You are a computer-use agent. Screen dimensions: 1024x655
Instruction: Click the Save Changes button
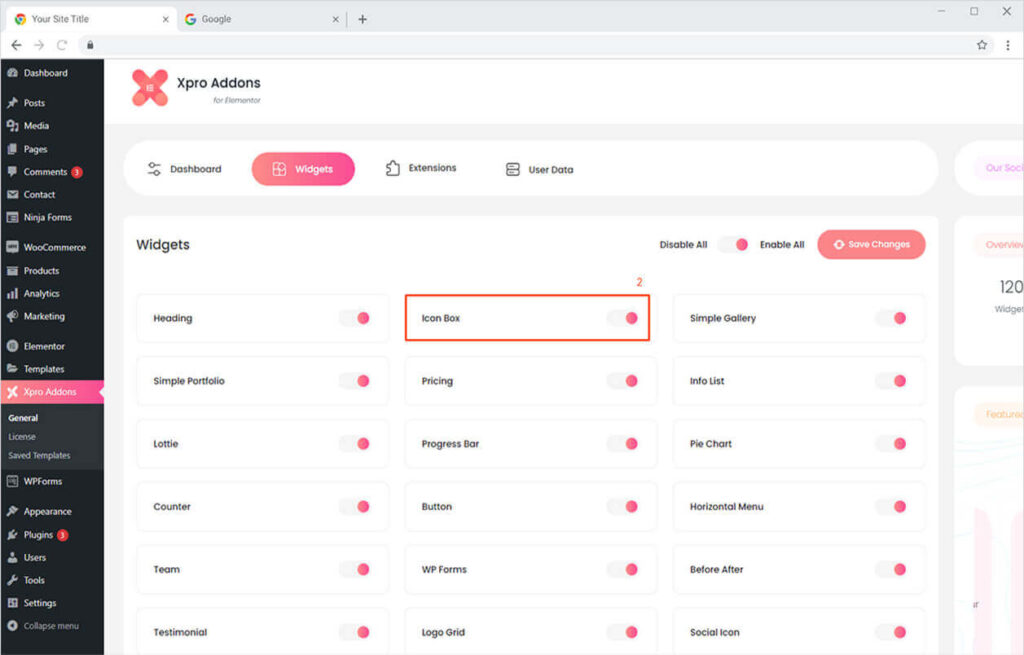(x=871, y=244)
